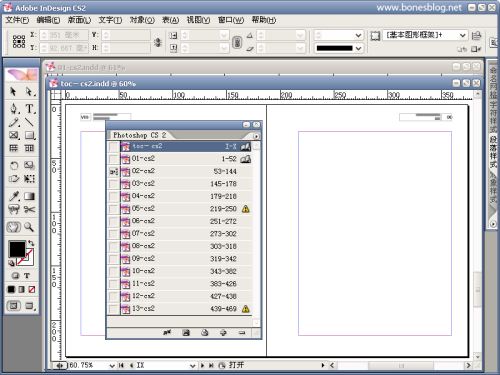Select the Scale tool
The width and height of the screenshot is (500, 375).
(x=30, y=165)
